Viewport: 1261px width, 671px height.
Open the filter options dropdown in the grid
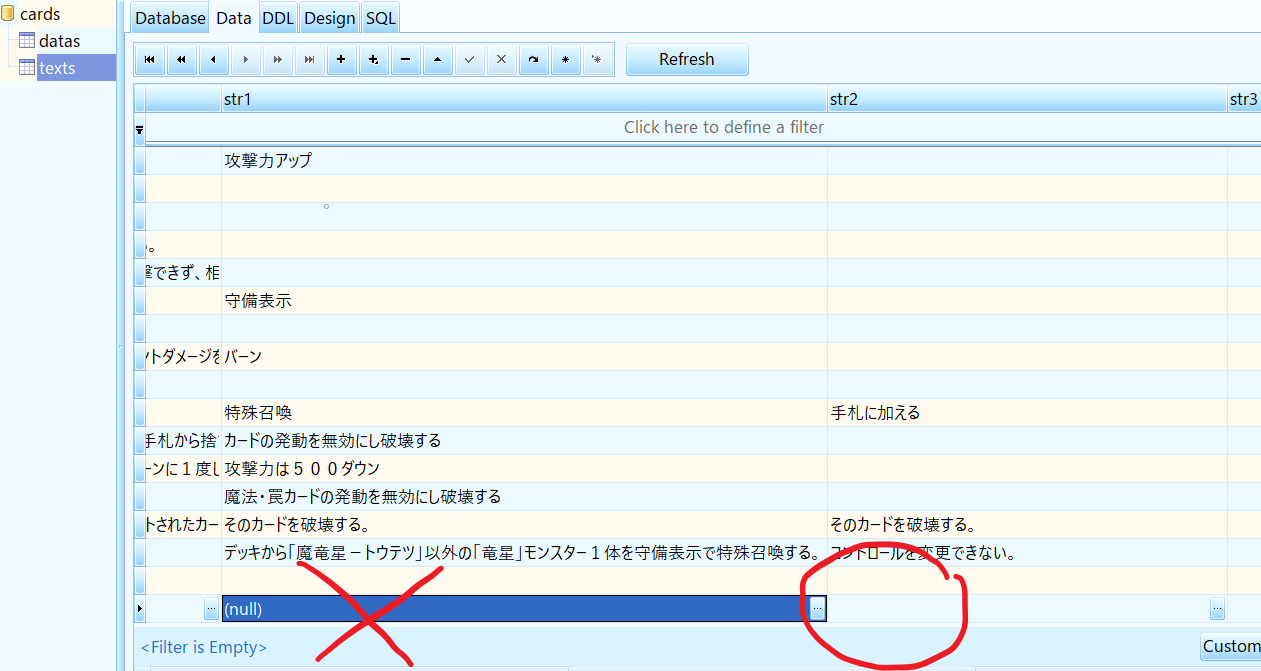tap(139, 128)
